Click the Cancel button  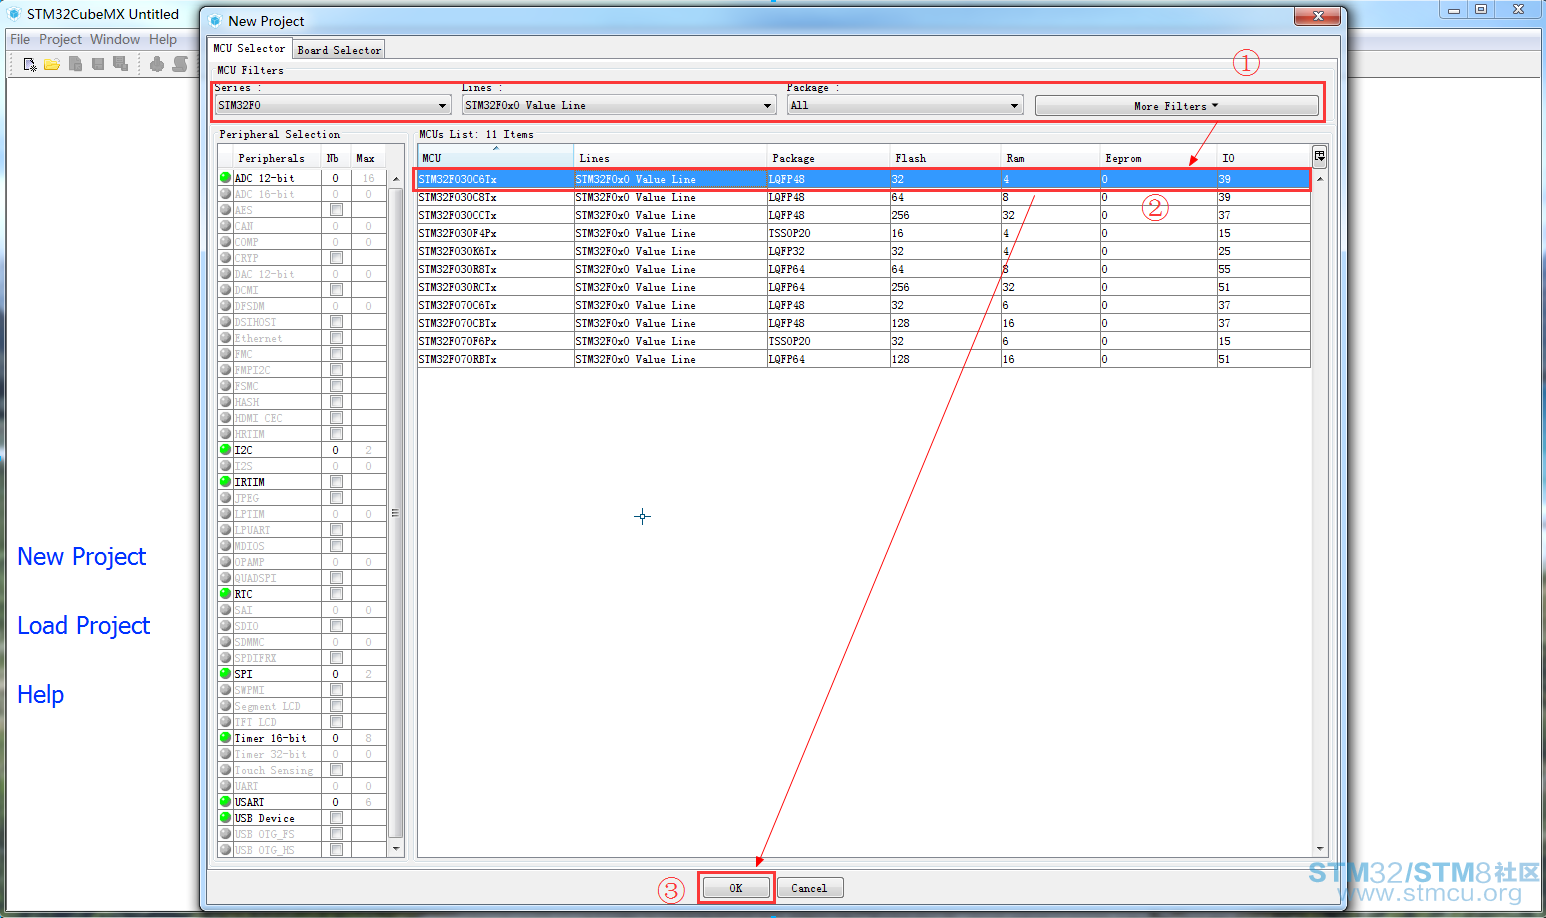tap(809, 888)
